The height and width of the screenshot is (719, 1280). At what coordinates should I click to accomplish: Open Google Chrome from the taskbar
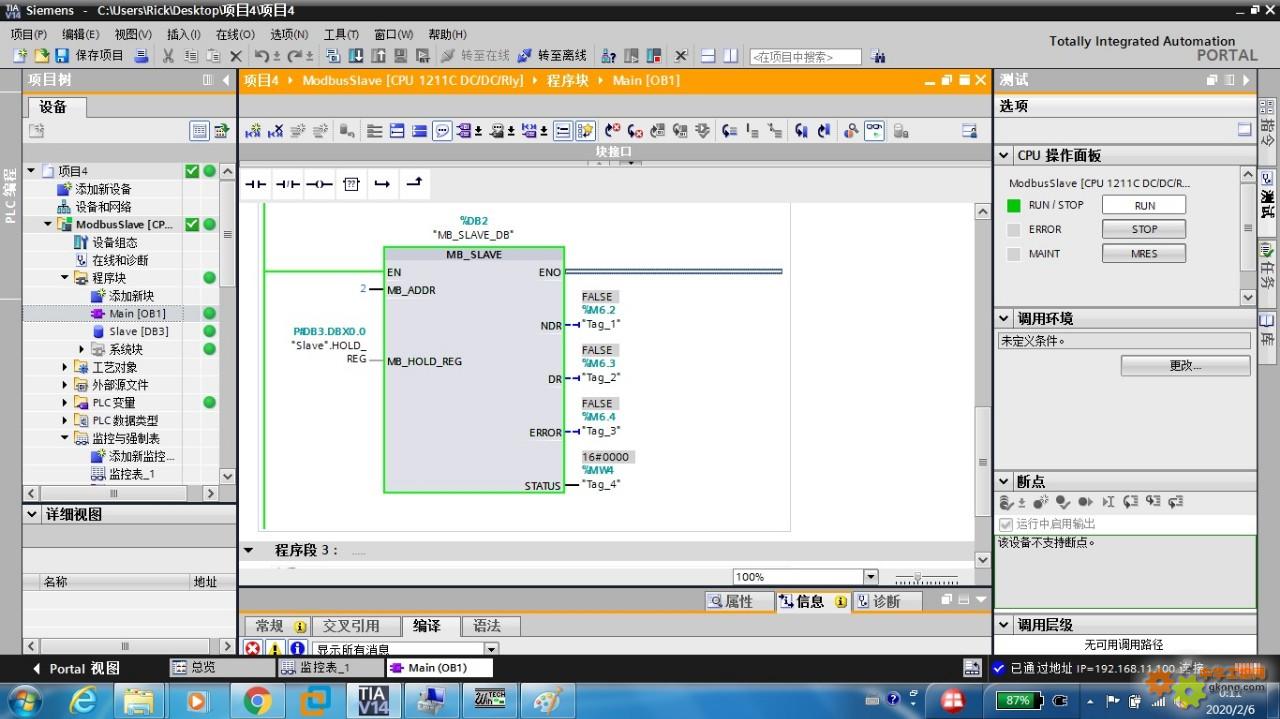(x=256, y=701)
